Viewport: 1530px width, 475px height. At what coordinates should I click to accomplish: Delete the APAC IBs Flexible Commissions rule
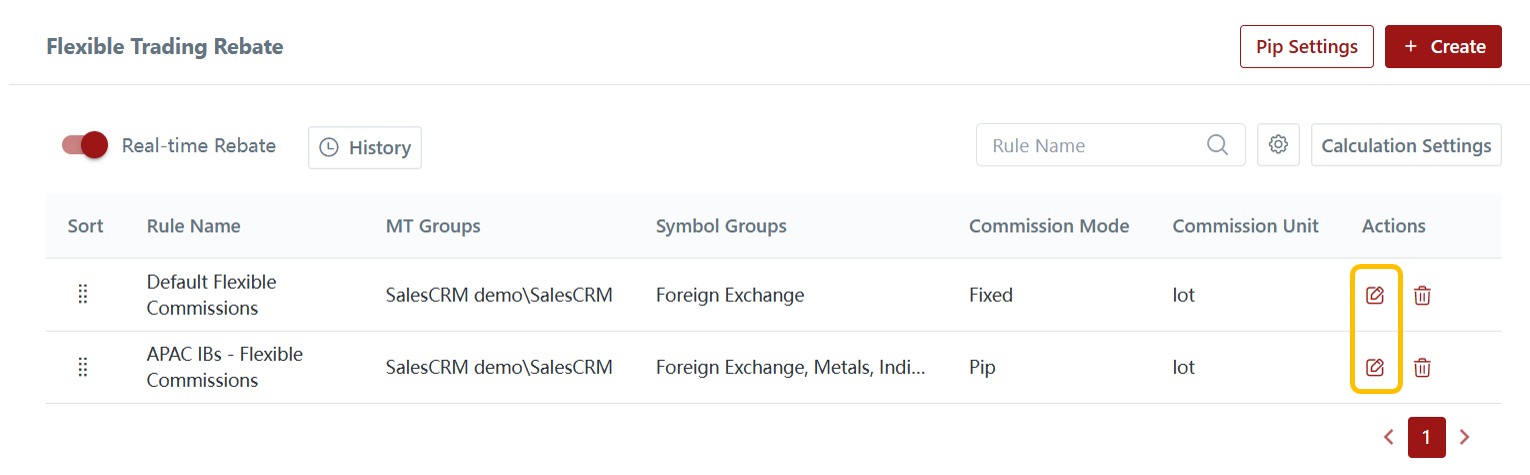(1422, 367)
